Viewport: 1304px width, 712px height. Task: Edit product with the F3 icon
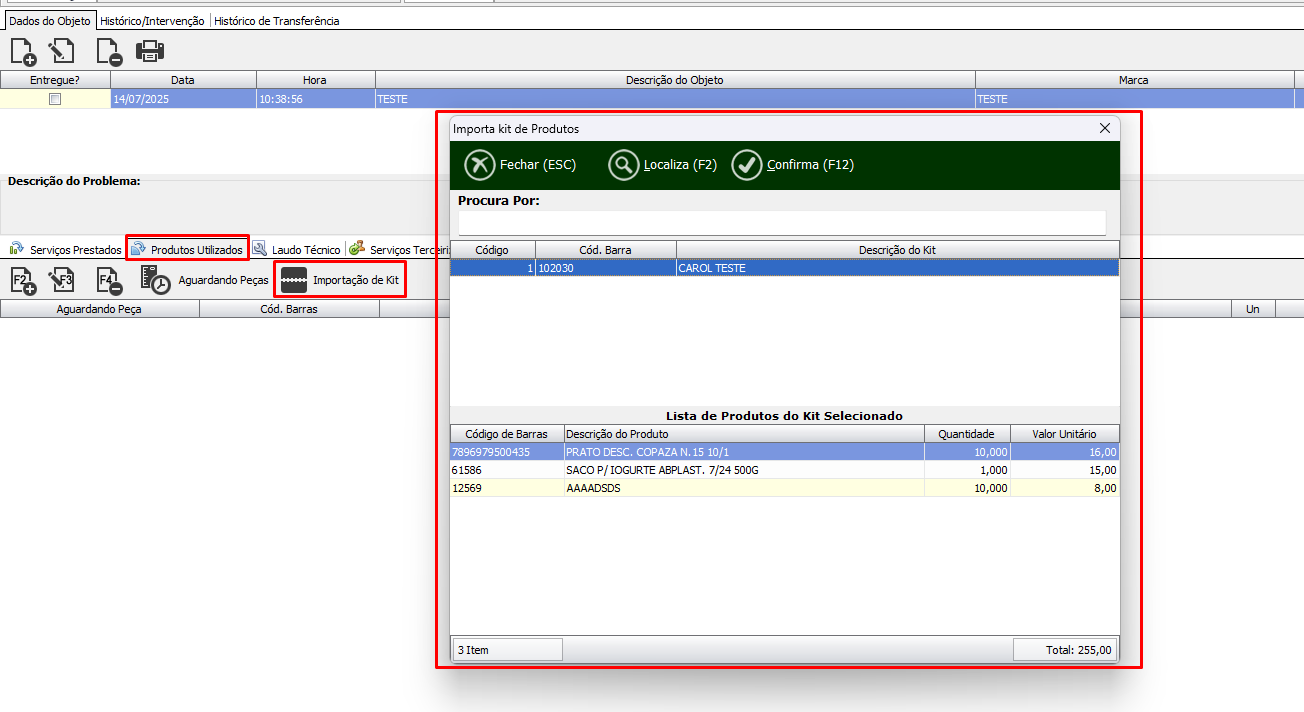click(x=63, y=281)
